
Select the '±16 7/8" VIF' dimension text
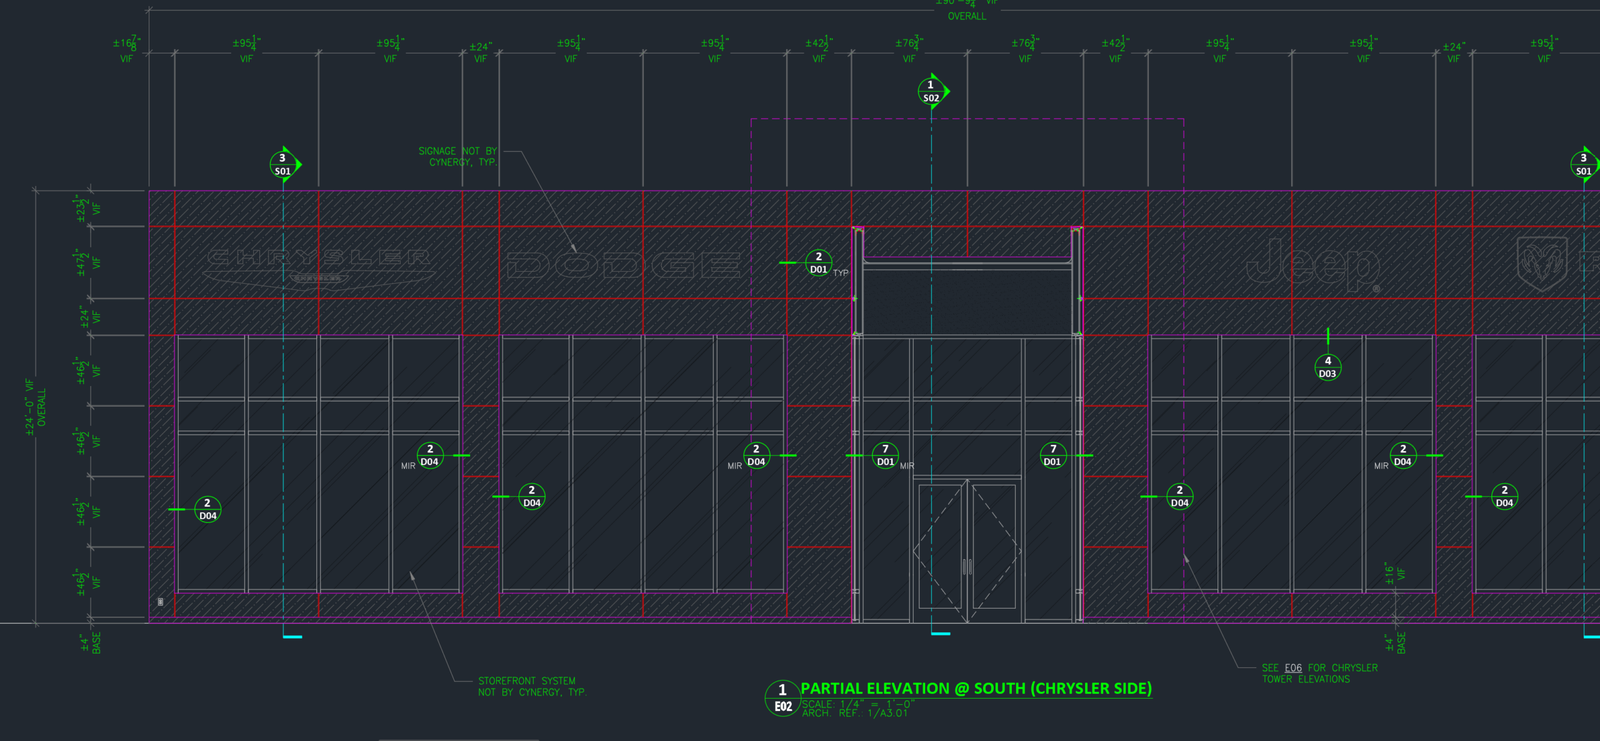[127, 50]
